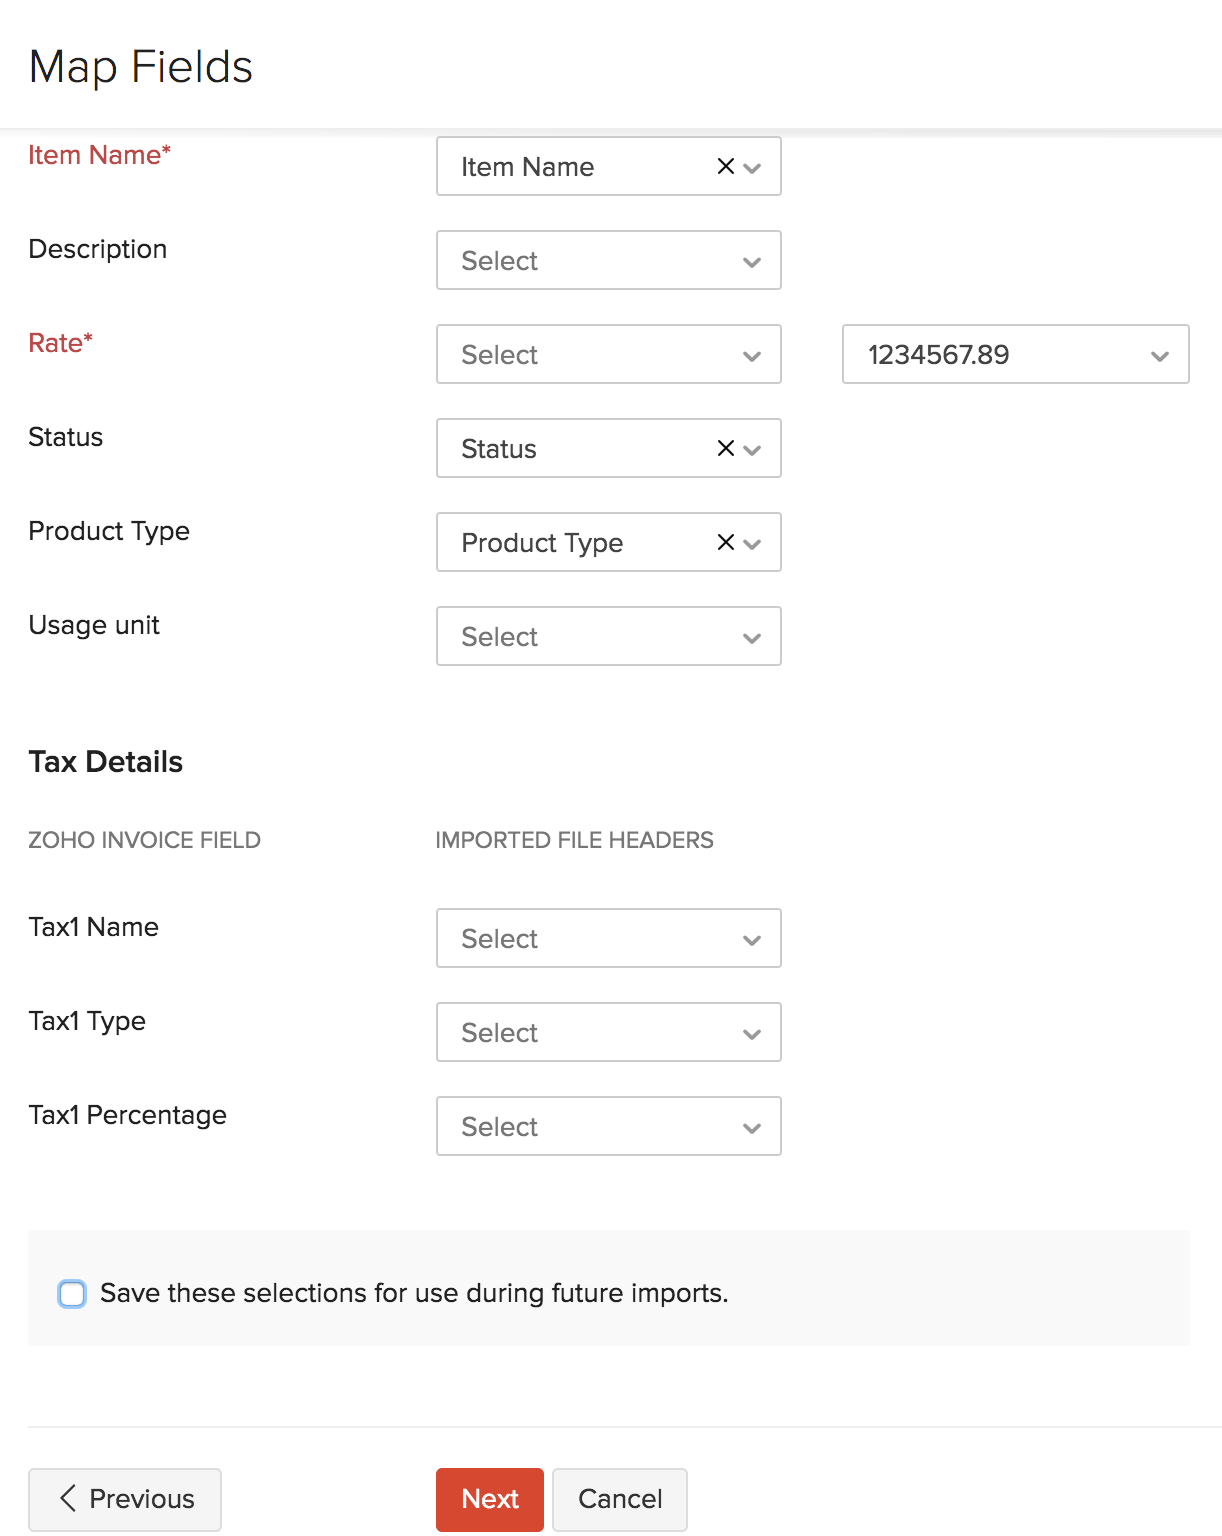Remove the Status mapping with the X icon
The height and width of the screenshot is (1536, 1222).
(x=724, y=448)
